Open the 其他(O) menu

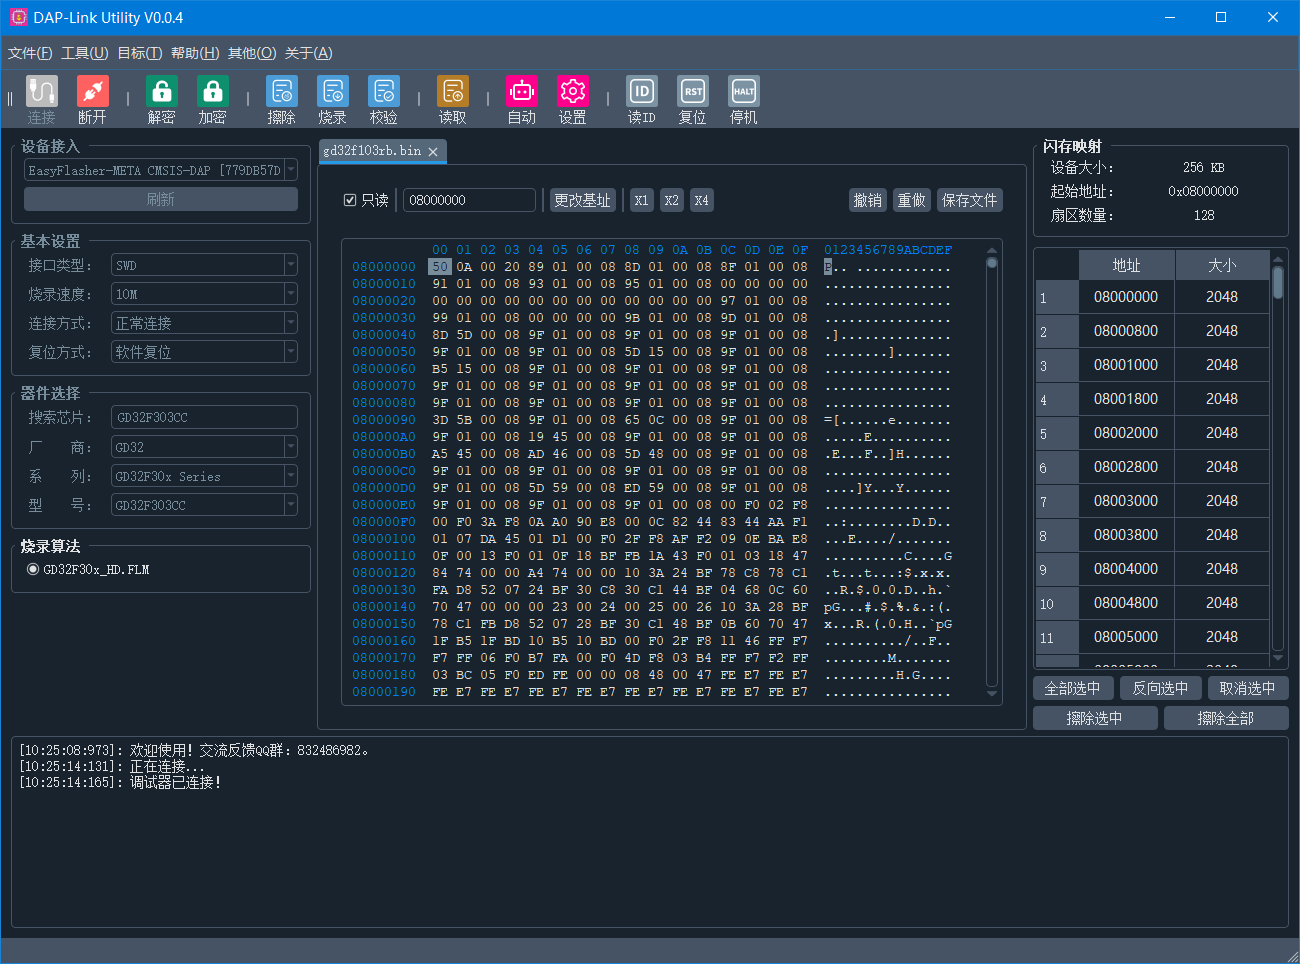pyautogui.click(x=252, y=53)
